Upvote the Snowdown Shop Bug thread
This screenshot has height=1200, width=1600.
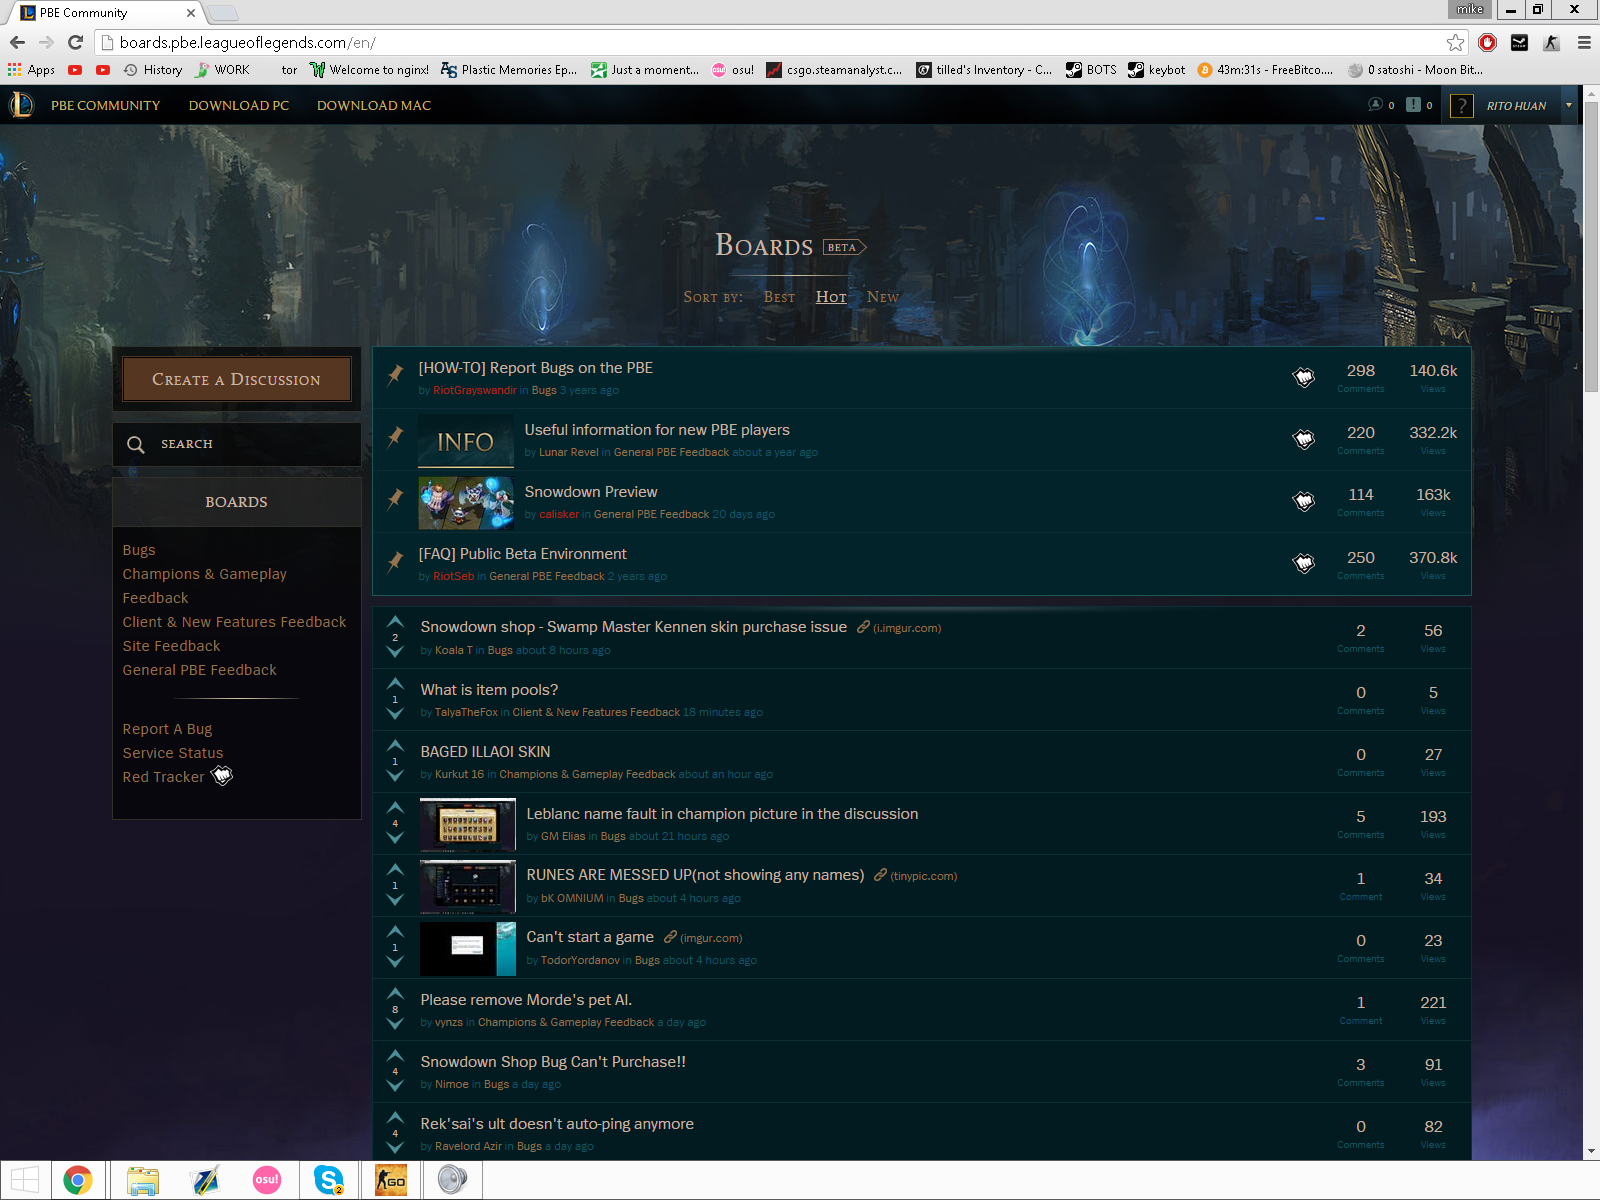click(395, 1056)
